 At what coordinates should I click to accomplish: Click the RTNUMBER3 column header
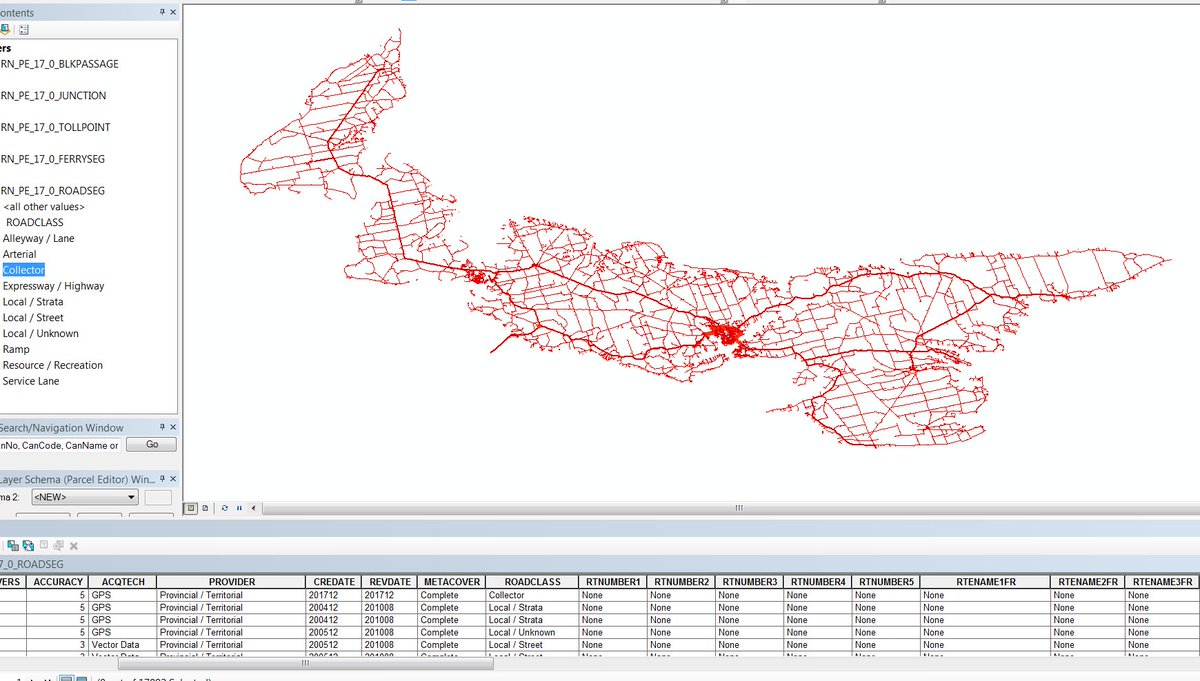point(749,582)
